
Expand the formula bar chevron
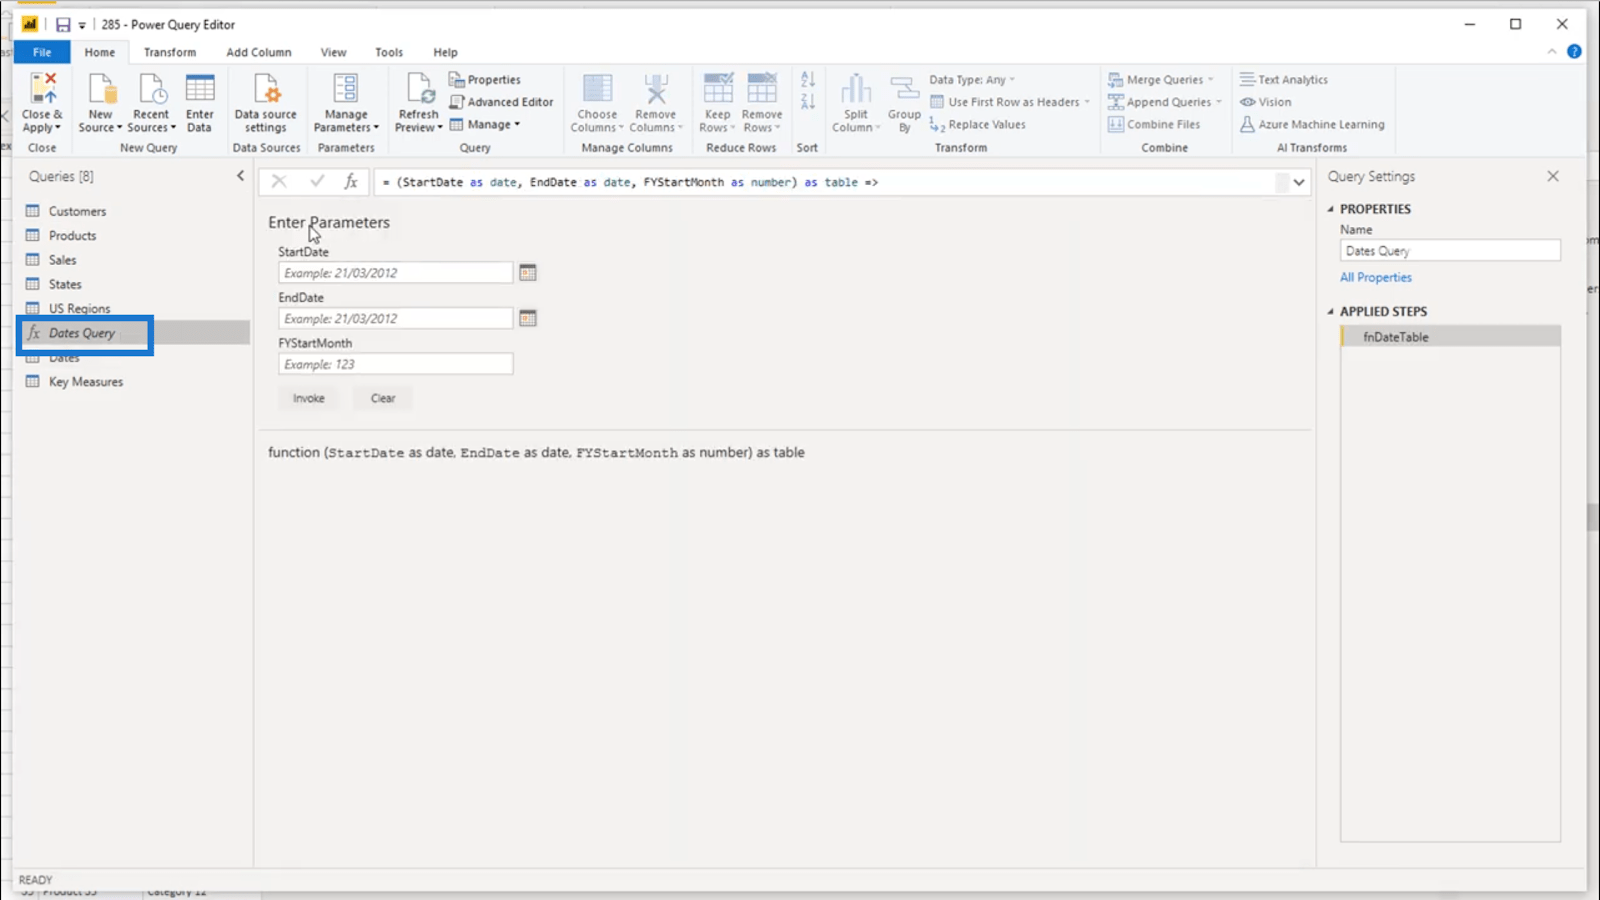tap(1299, 182)
